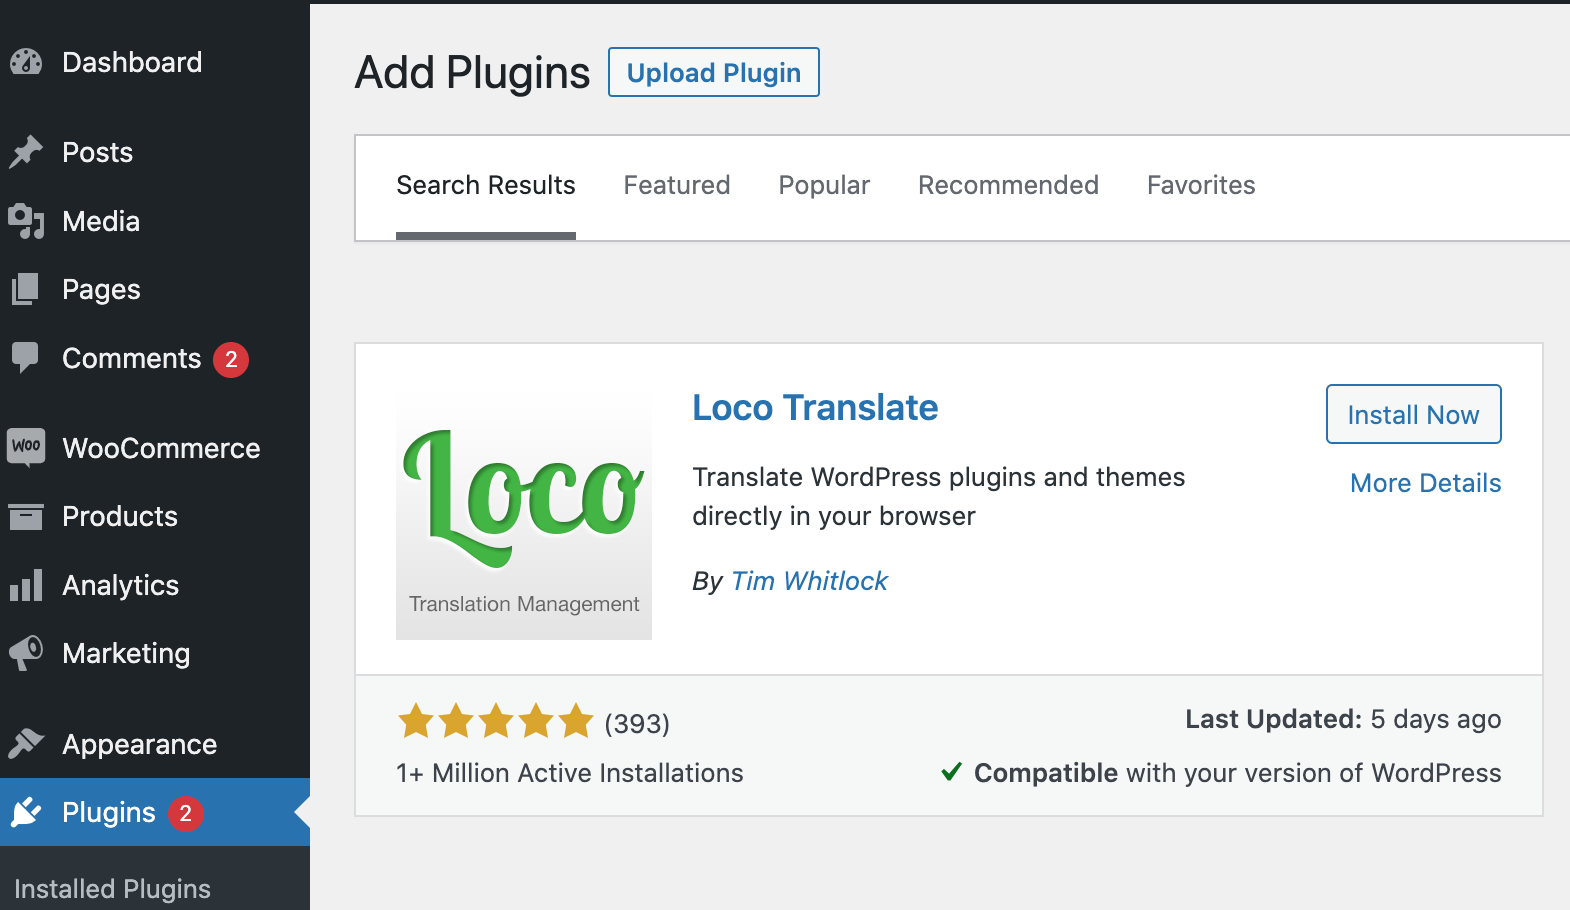
Task: Click the Add Plugins page heading
Action: tap(472, 73)
